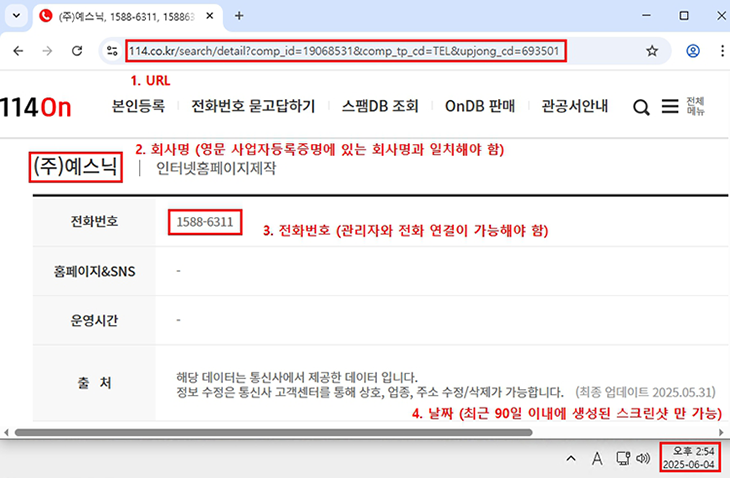The width and height of the screenshot is (730, 478).
Task: Bookmark this page with the star icon
Action: tap(652, 51)
